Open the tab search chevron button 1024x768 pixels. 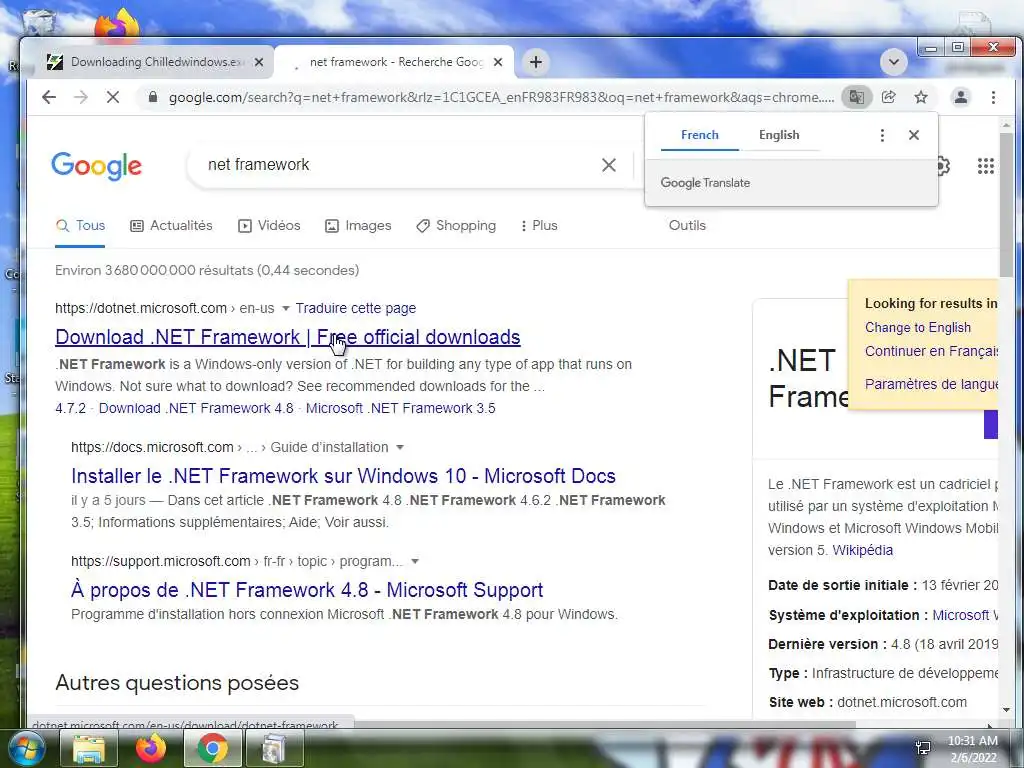pyautogui.click(x=894, y=62)
